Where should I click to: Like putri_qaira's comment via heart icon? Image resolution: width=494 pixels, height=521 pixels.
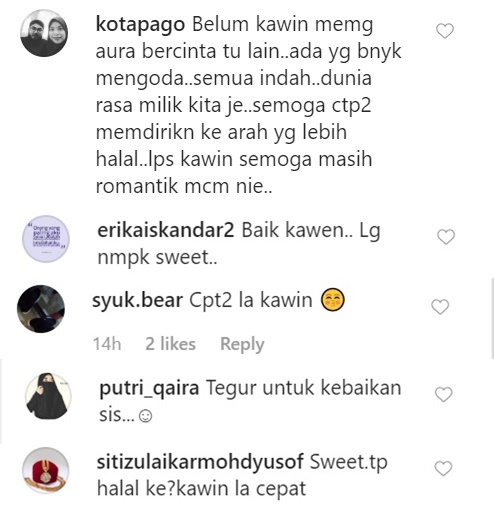[x=444, y=394]
